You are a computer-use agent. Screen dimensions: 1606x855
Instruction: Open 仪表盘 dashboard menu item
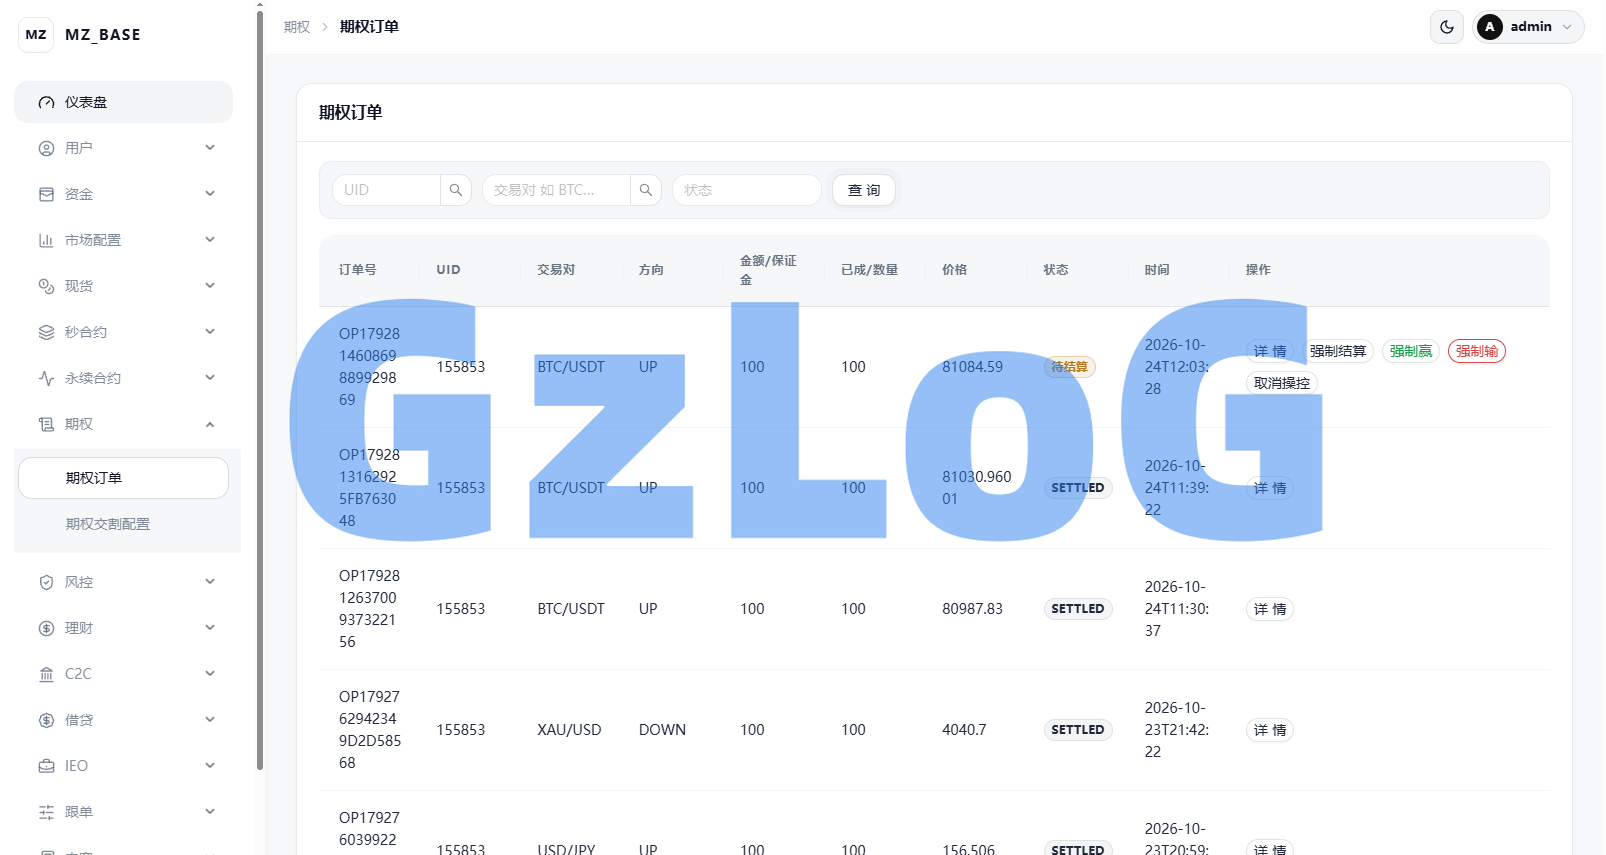coord(123,102)
